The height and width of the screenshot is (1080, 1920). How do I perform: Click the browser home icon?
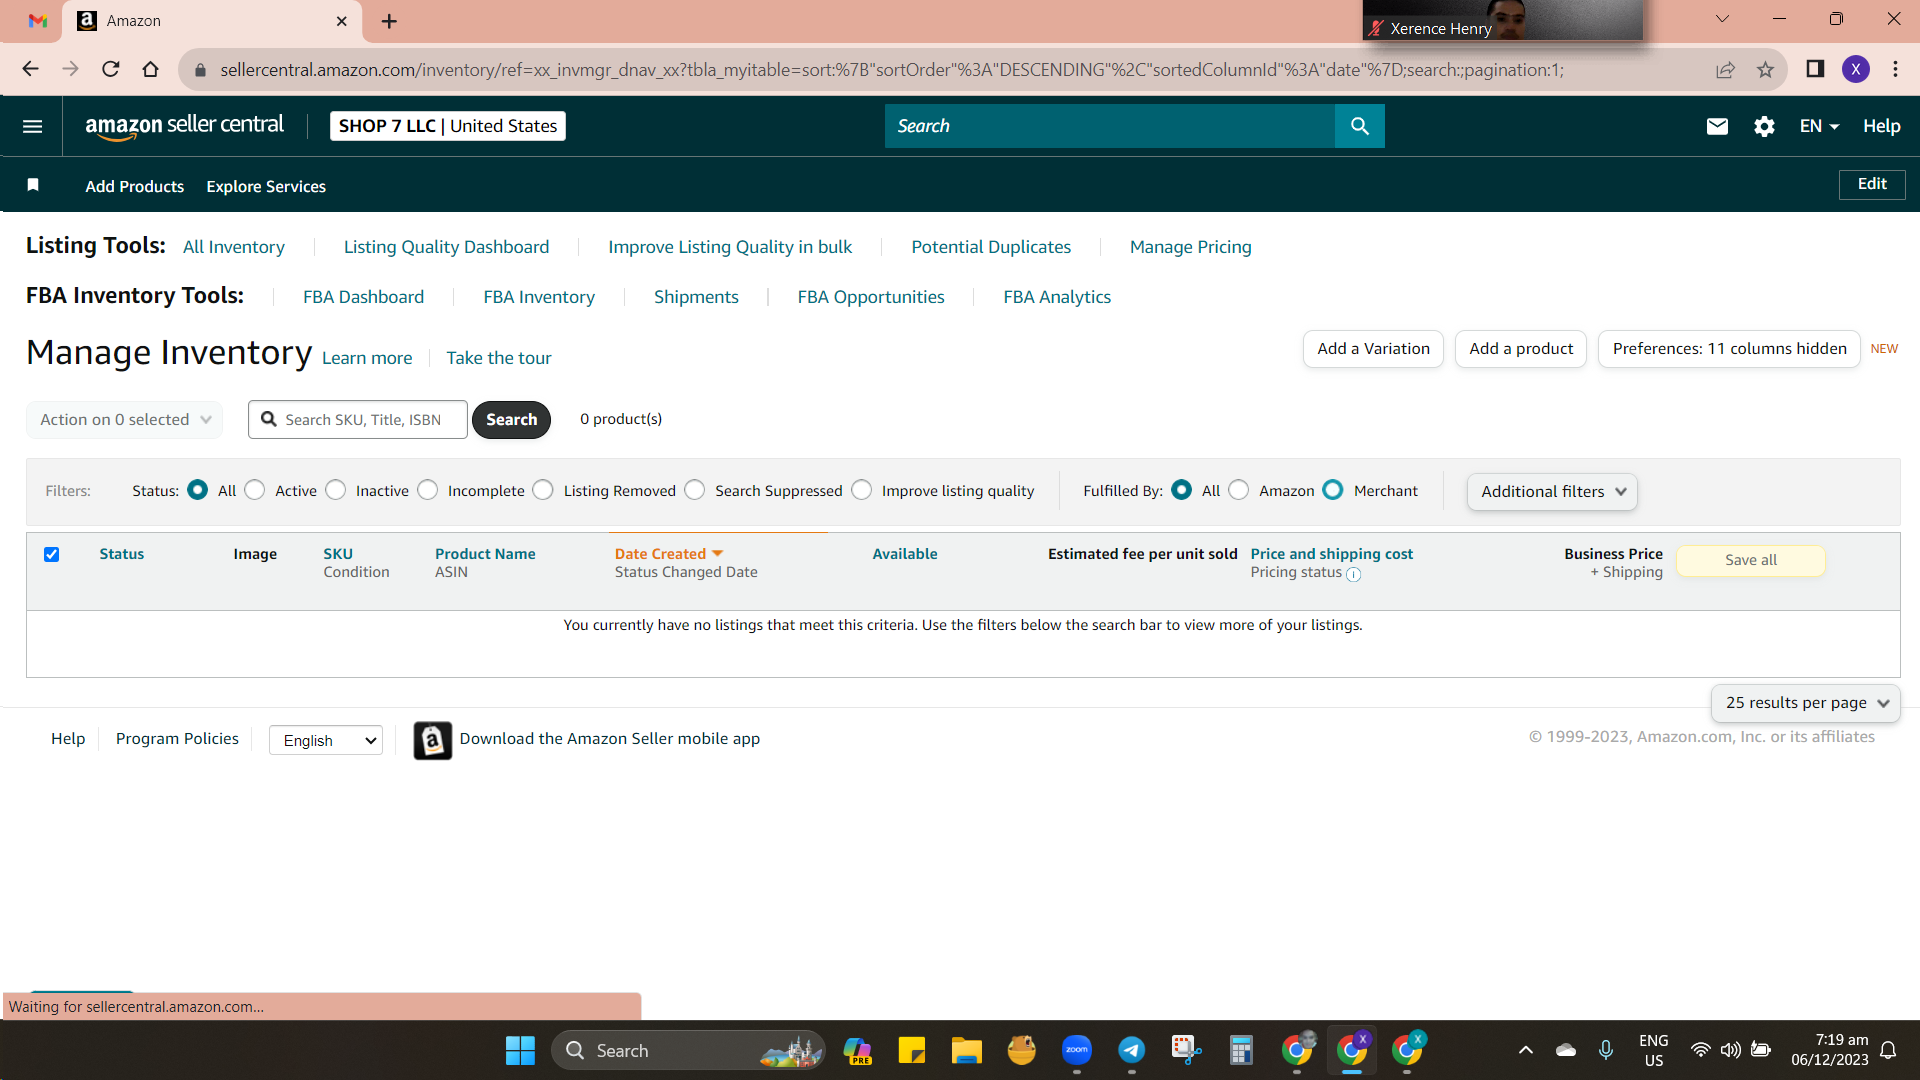(x=150, y=69)
